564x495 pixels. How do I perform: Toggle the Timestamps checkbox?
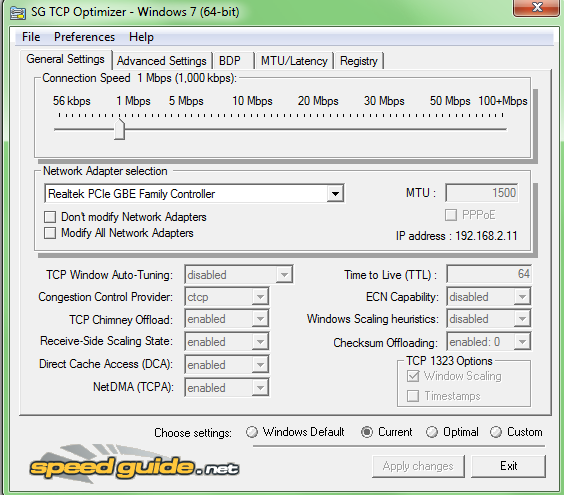413,396
